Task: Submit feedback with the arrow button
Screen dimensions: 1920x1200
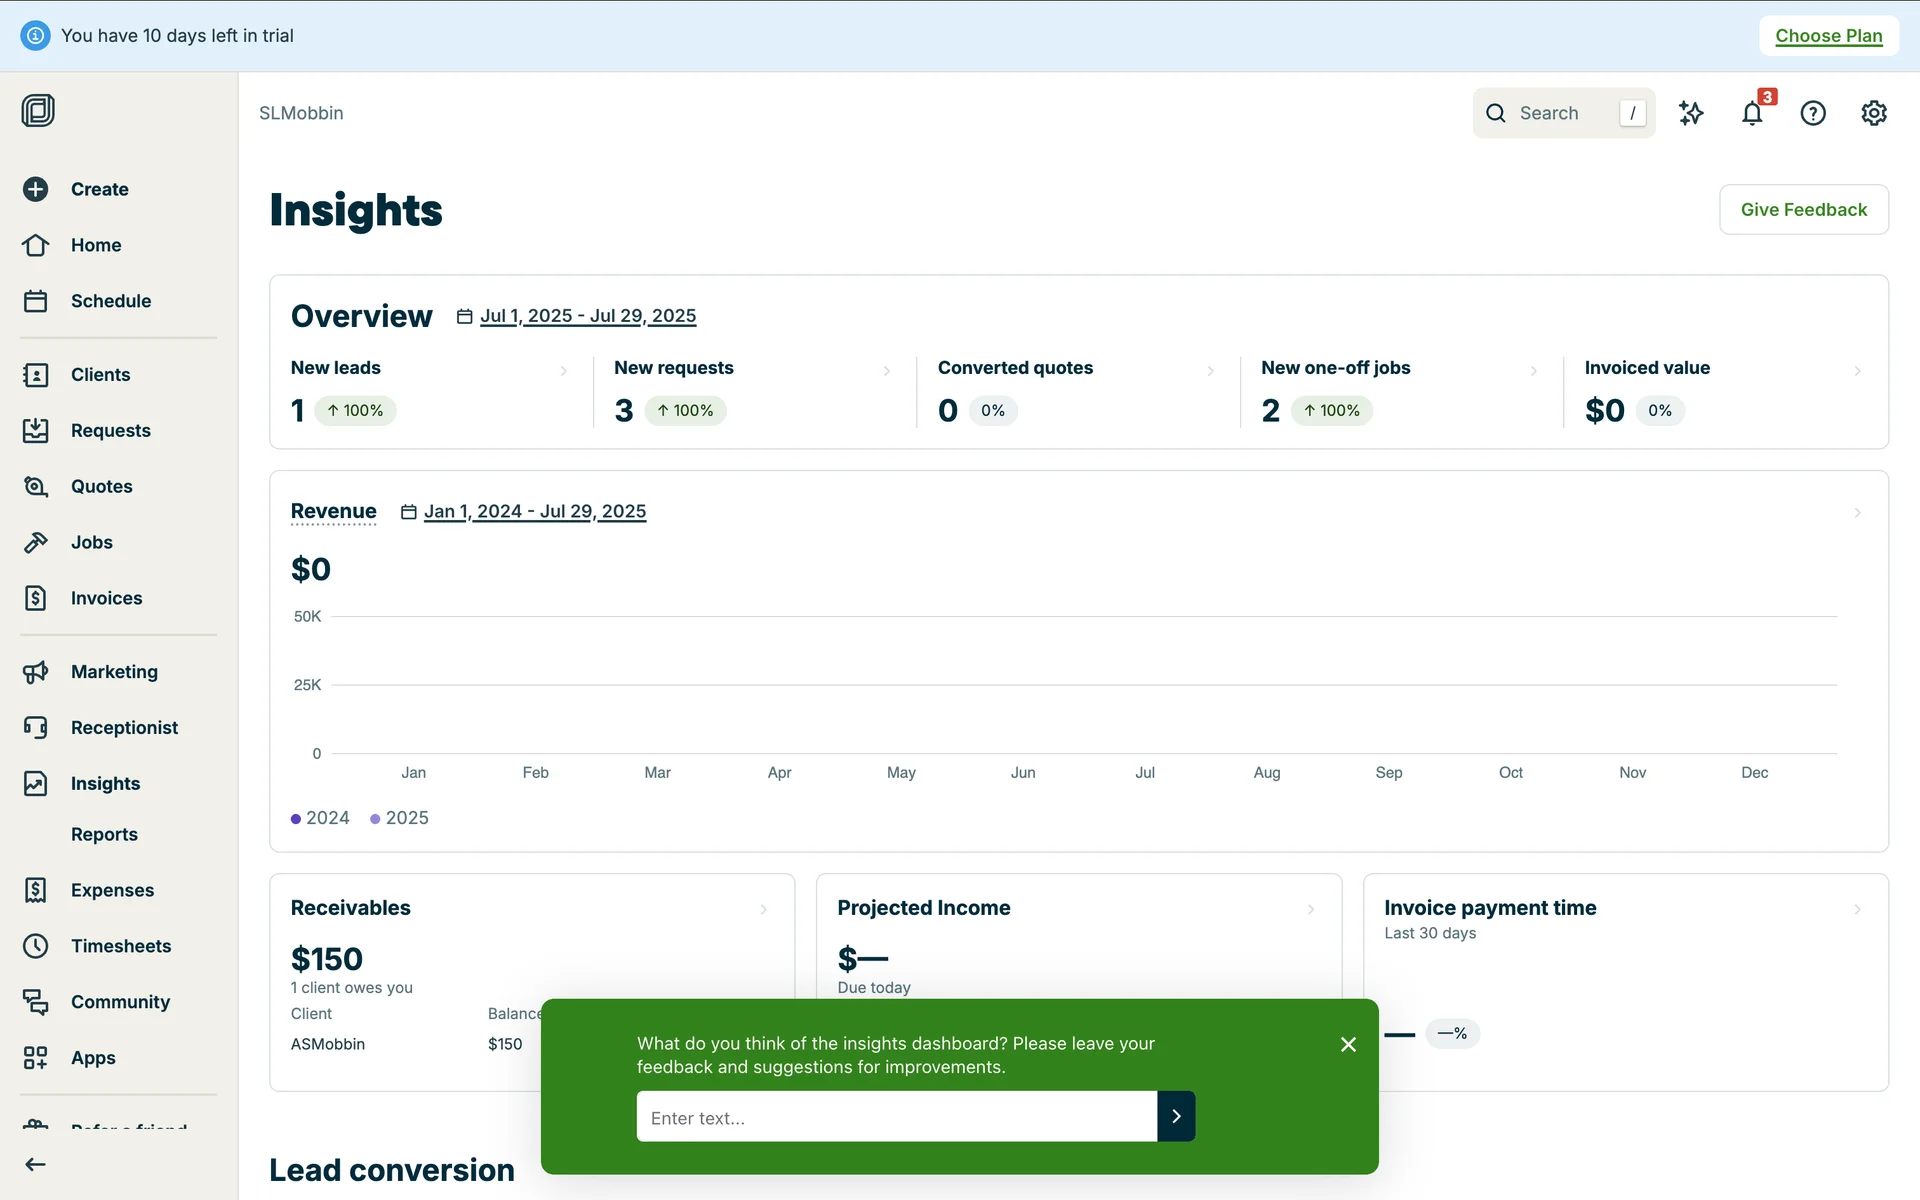Action: click(x=1176, y=1116)
